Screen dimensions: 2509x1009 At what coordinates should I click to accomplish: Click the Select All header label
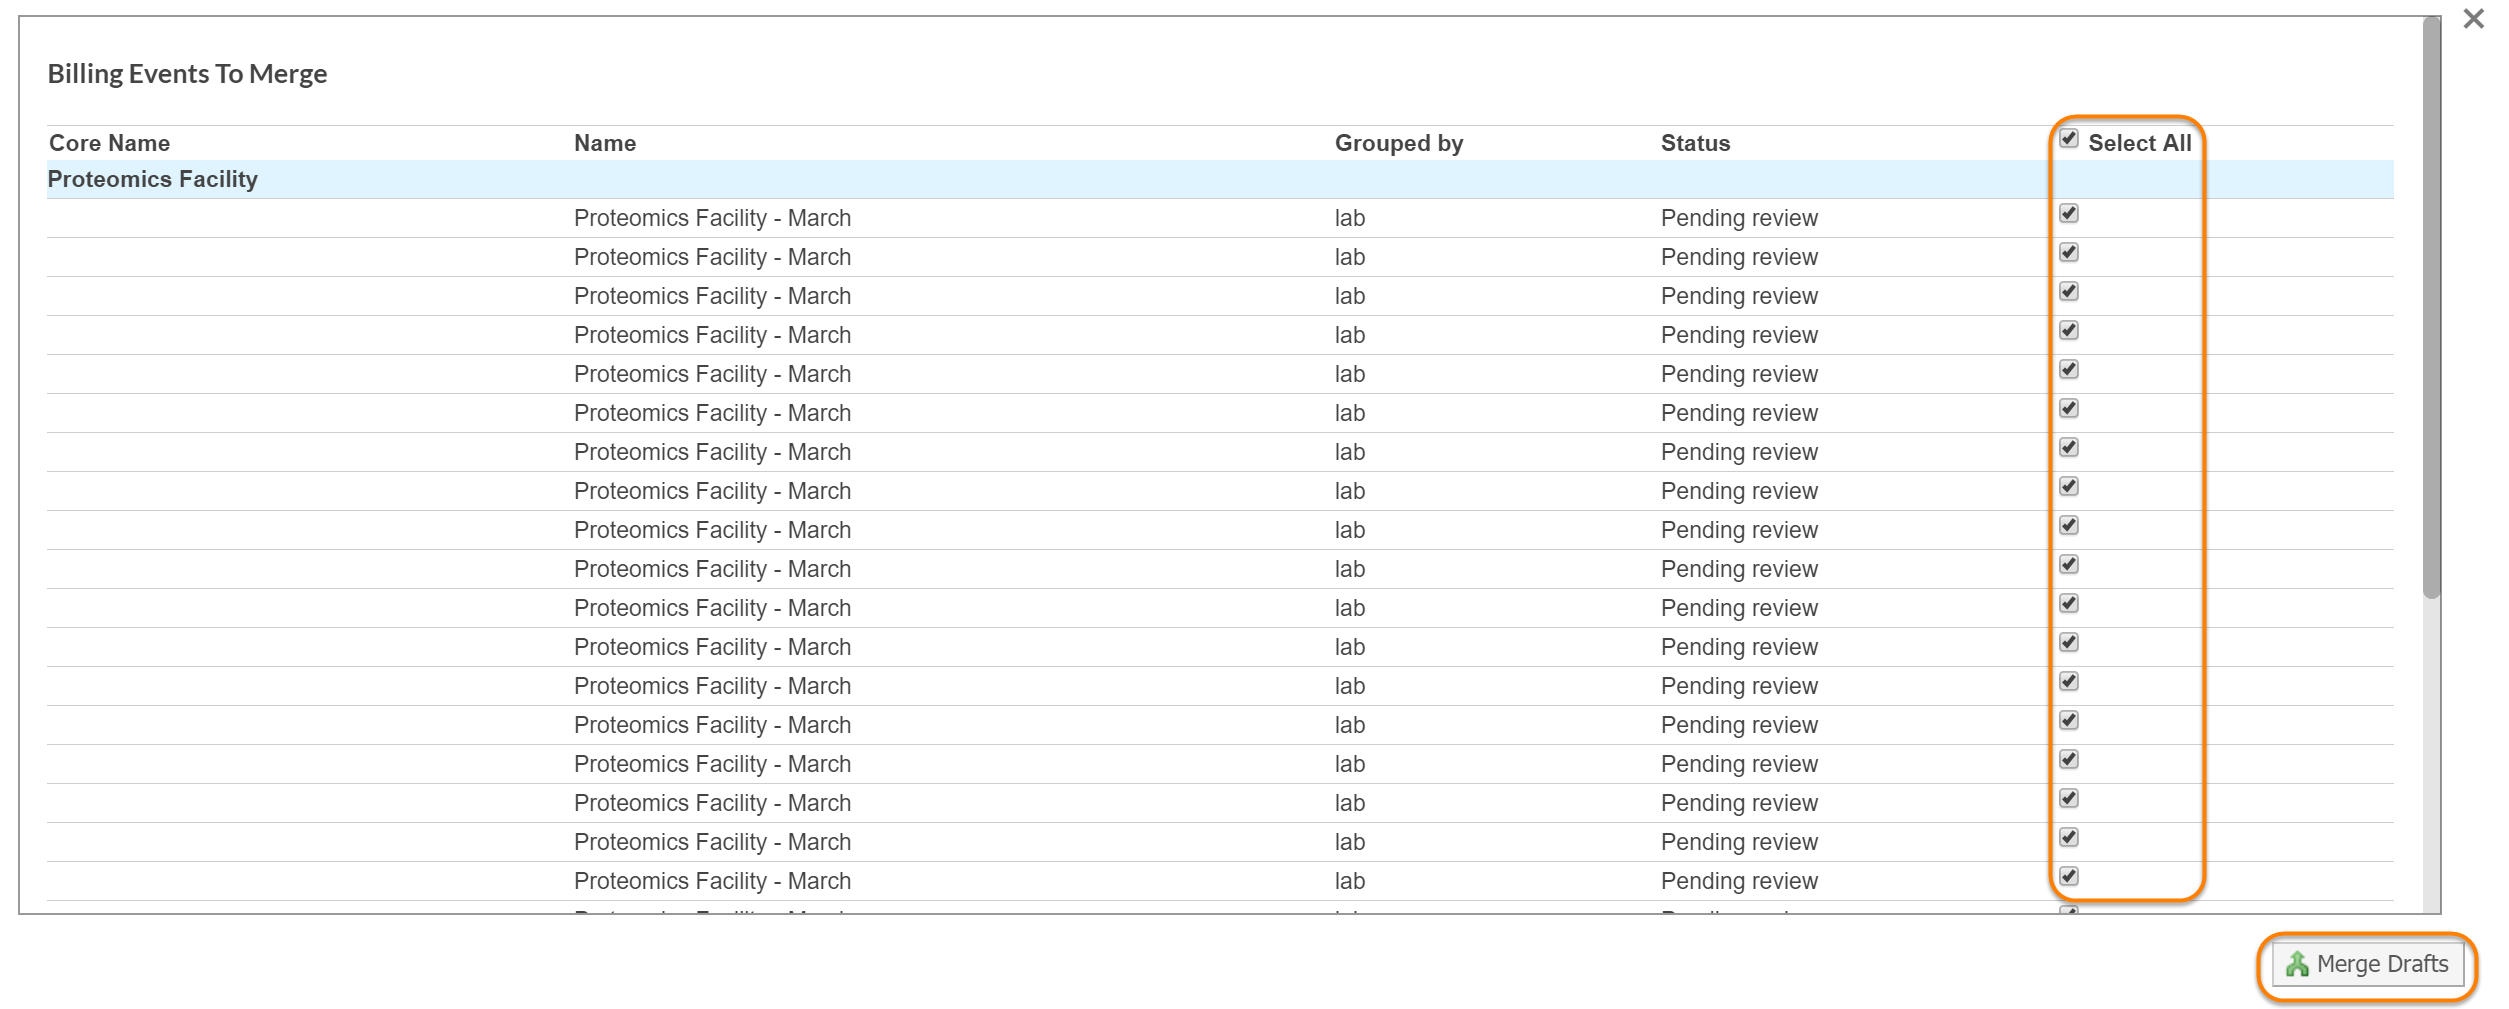click(2139, 143)
